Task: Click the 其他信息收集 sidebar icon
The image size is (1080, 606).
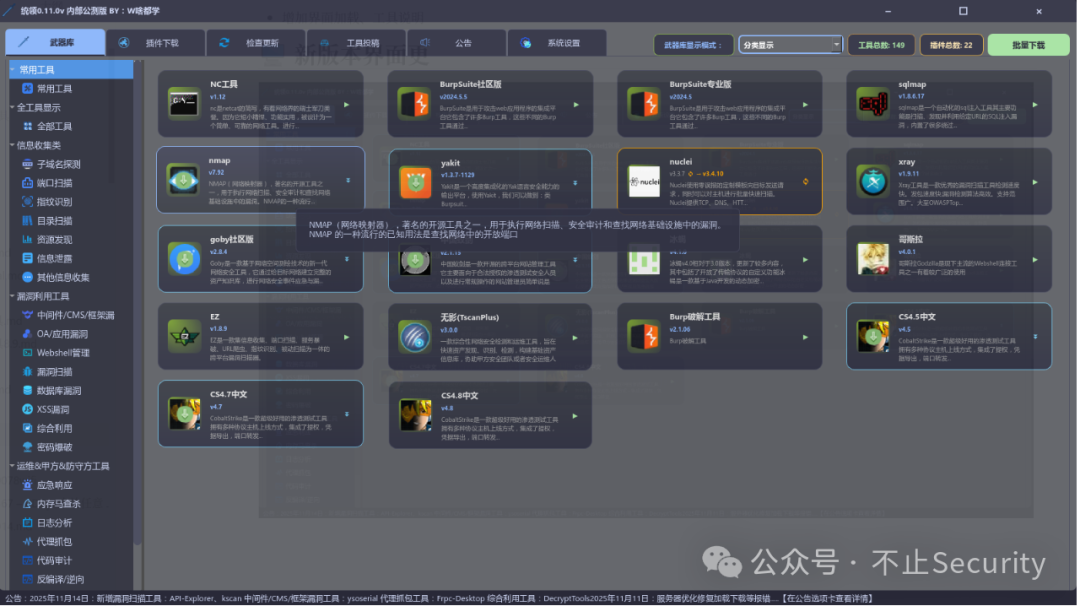Action: [x=28, y=277]
